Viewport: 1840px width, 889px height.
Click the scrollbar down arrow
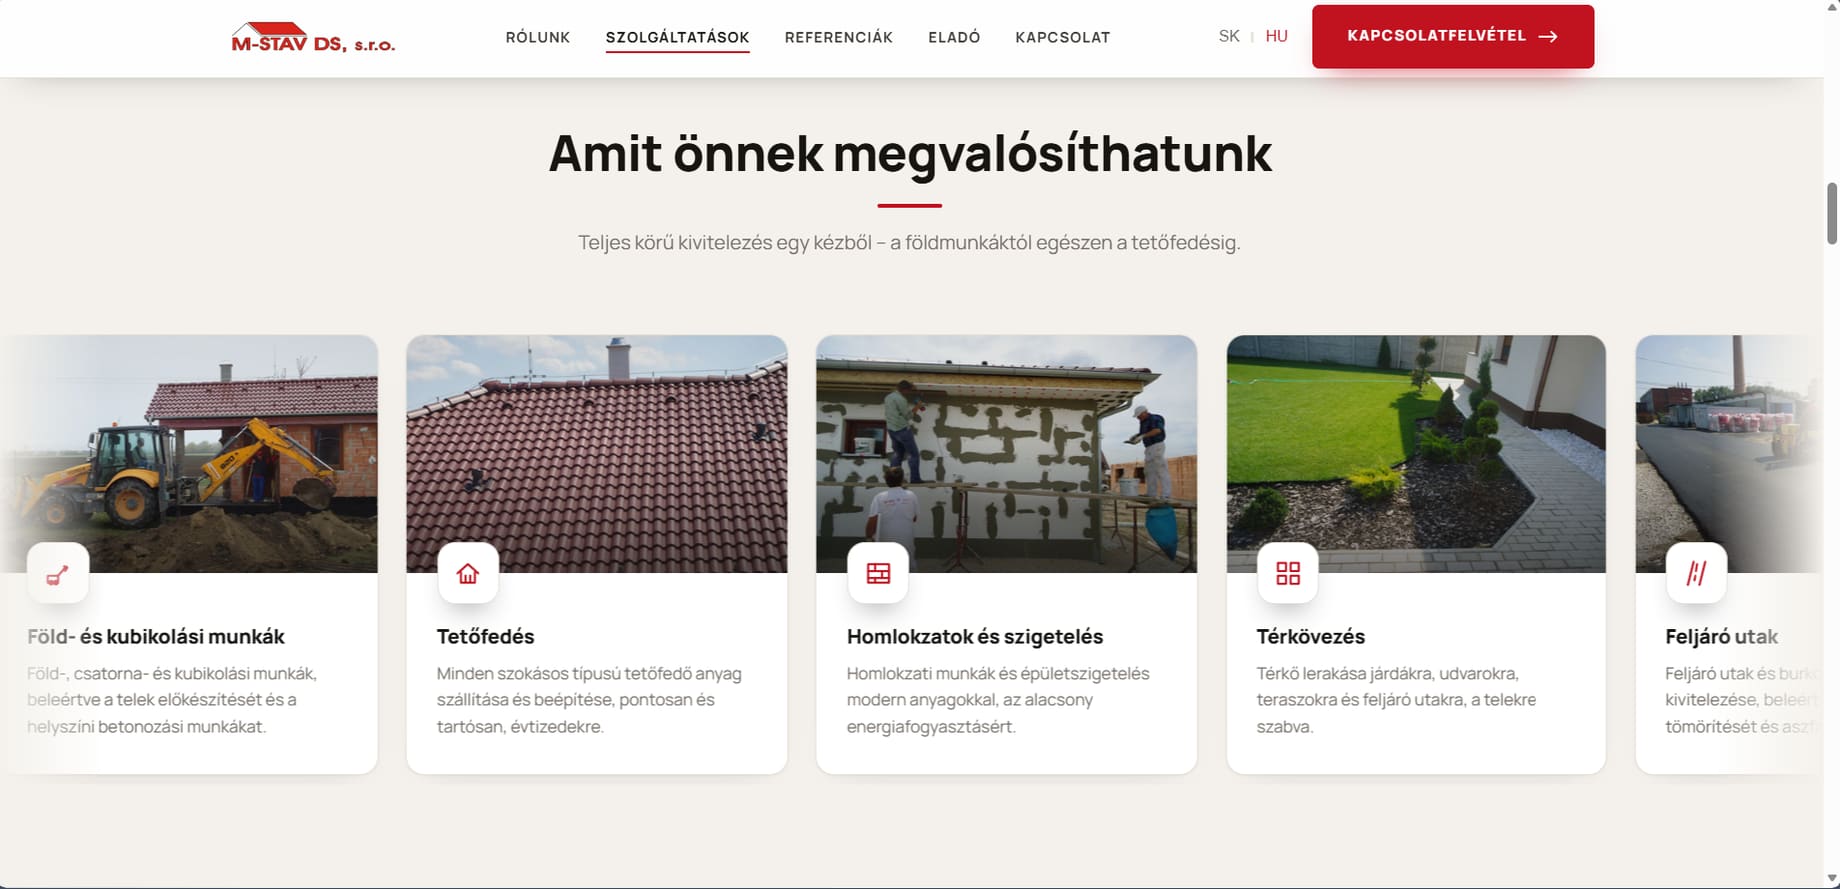1832,879
